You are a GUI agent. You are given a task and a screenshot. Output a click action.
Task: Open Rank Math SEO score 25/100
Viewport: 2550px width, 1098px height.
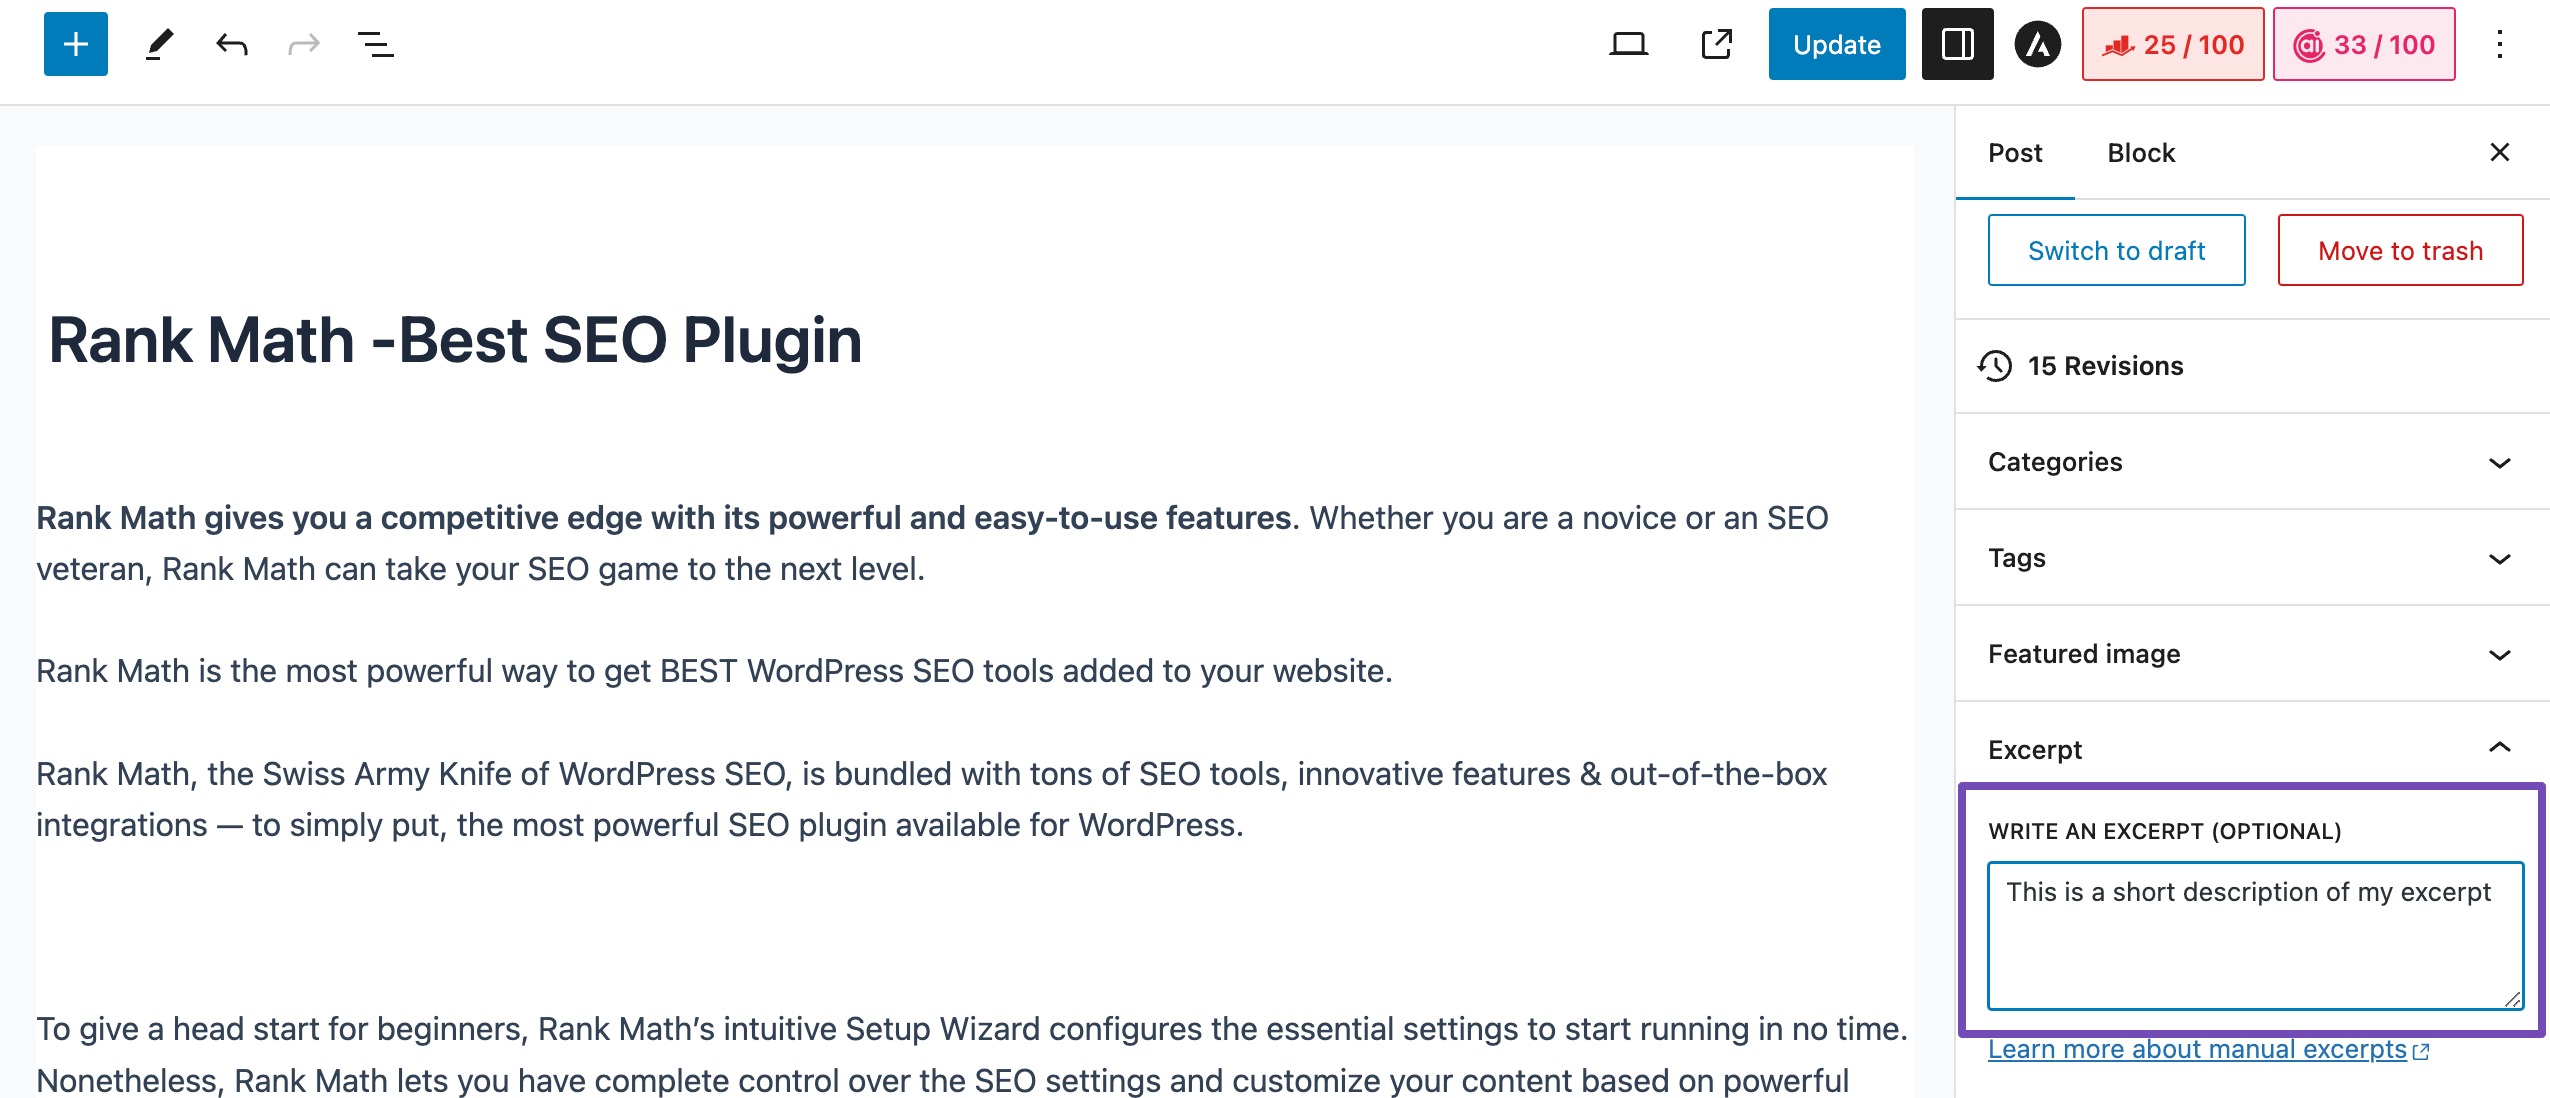click(x=2172, y=44)
